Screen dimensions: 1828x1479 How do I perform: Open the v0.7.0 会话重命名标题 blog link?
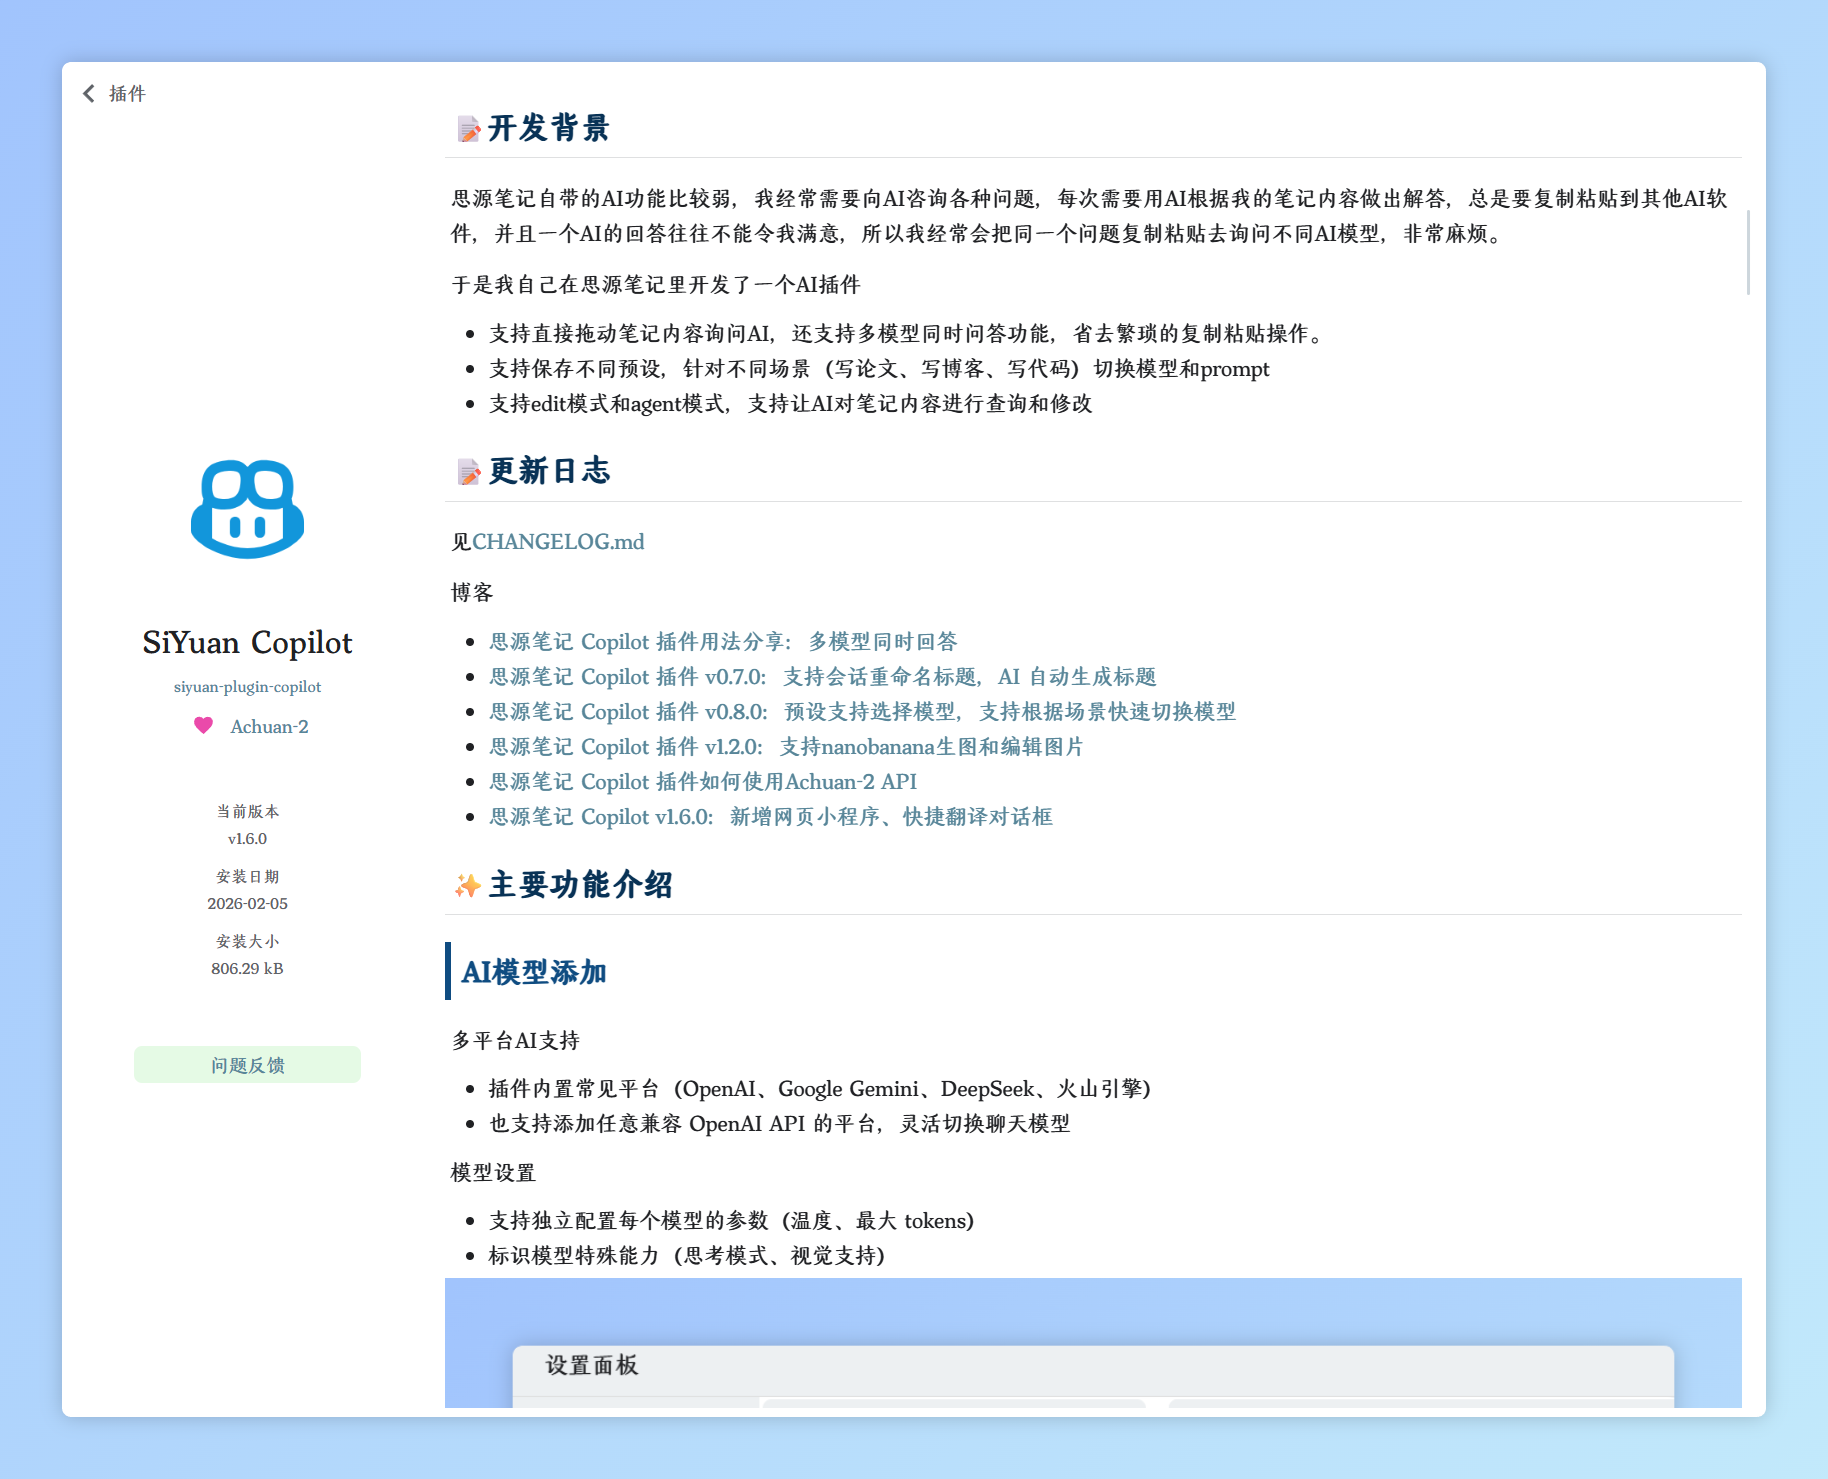click(822, 677)
